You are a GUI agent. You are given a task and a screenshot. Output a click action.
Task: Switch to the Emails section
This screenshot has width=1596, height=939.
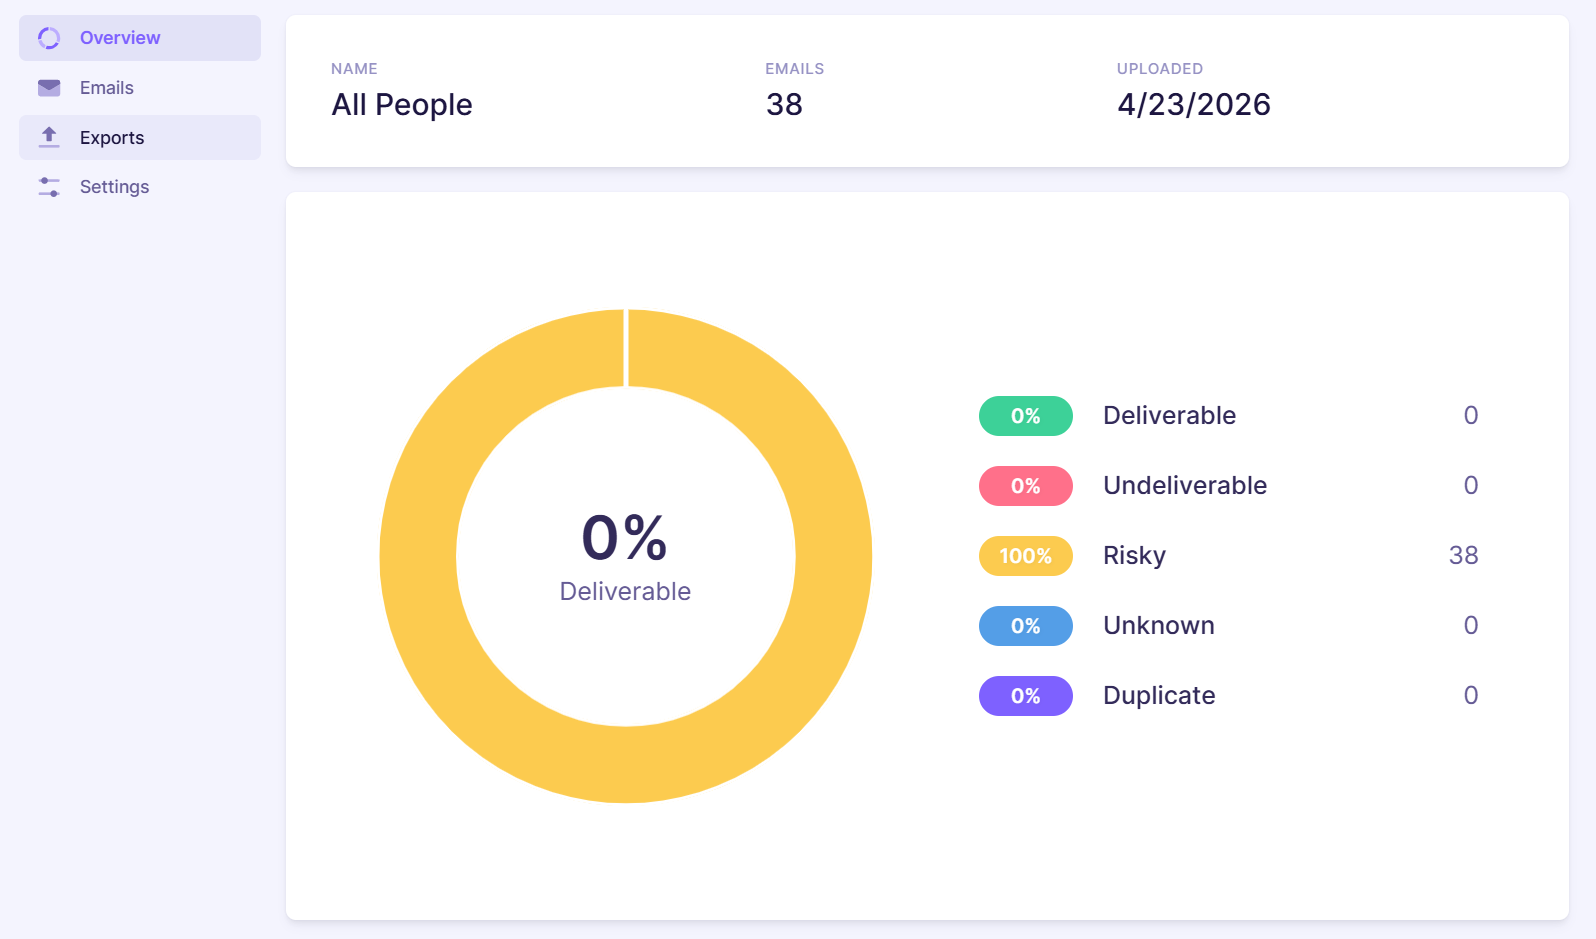[x=140, y=88]
